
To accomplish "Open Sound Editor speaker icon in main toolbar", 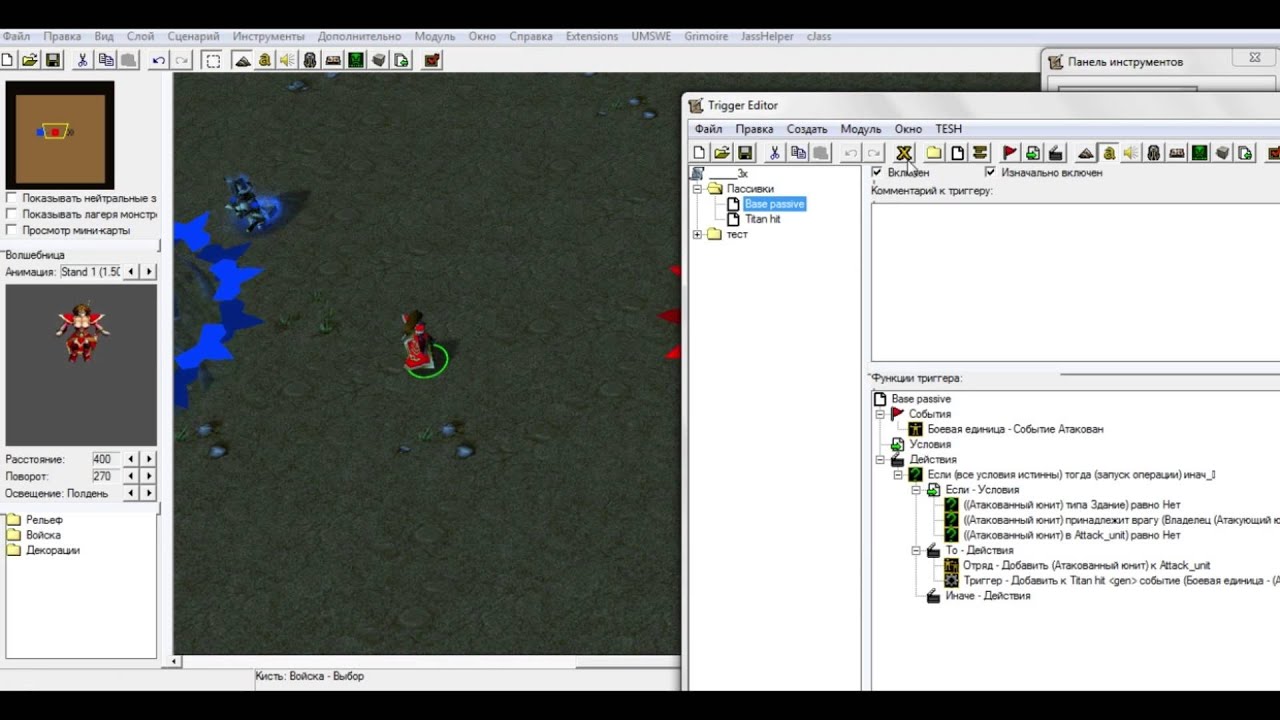I will click(x=287, y=60).
